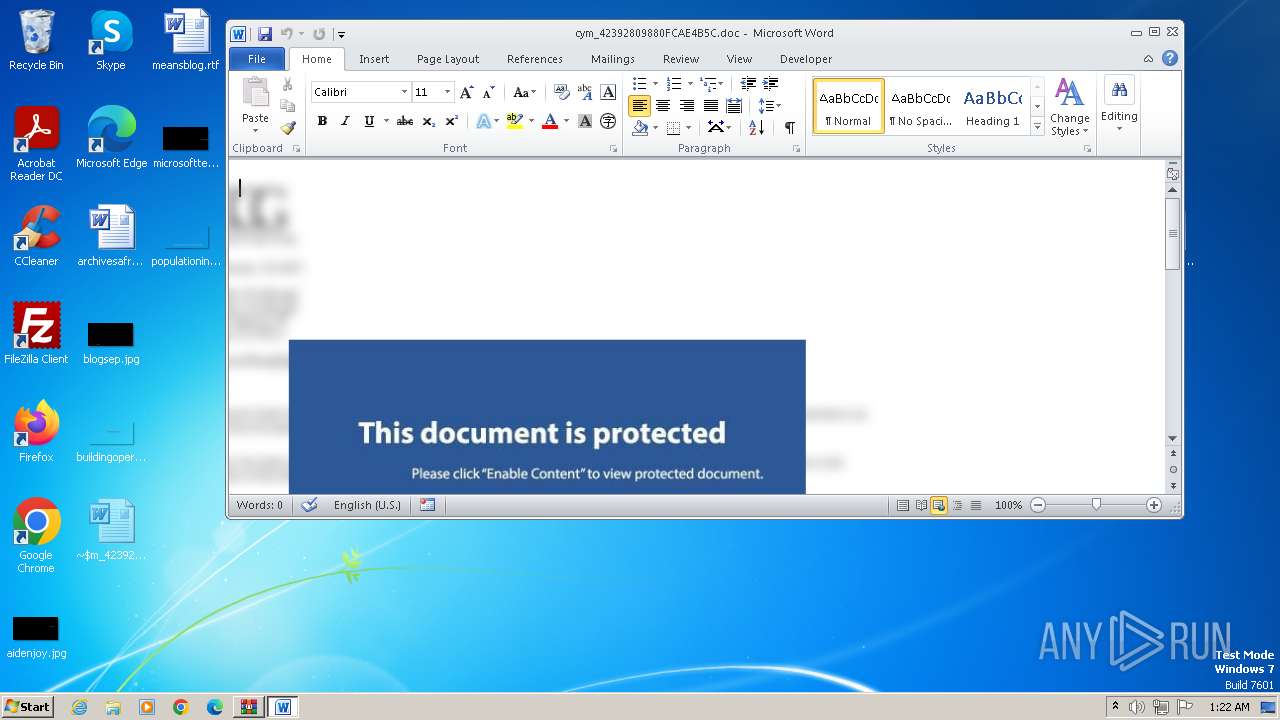Image resolution: width=1280 pixels, height=720 pixels.
Task: Click the Phonetic Guide icon
Action: pyautogui.click(x=585, y=92)
